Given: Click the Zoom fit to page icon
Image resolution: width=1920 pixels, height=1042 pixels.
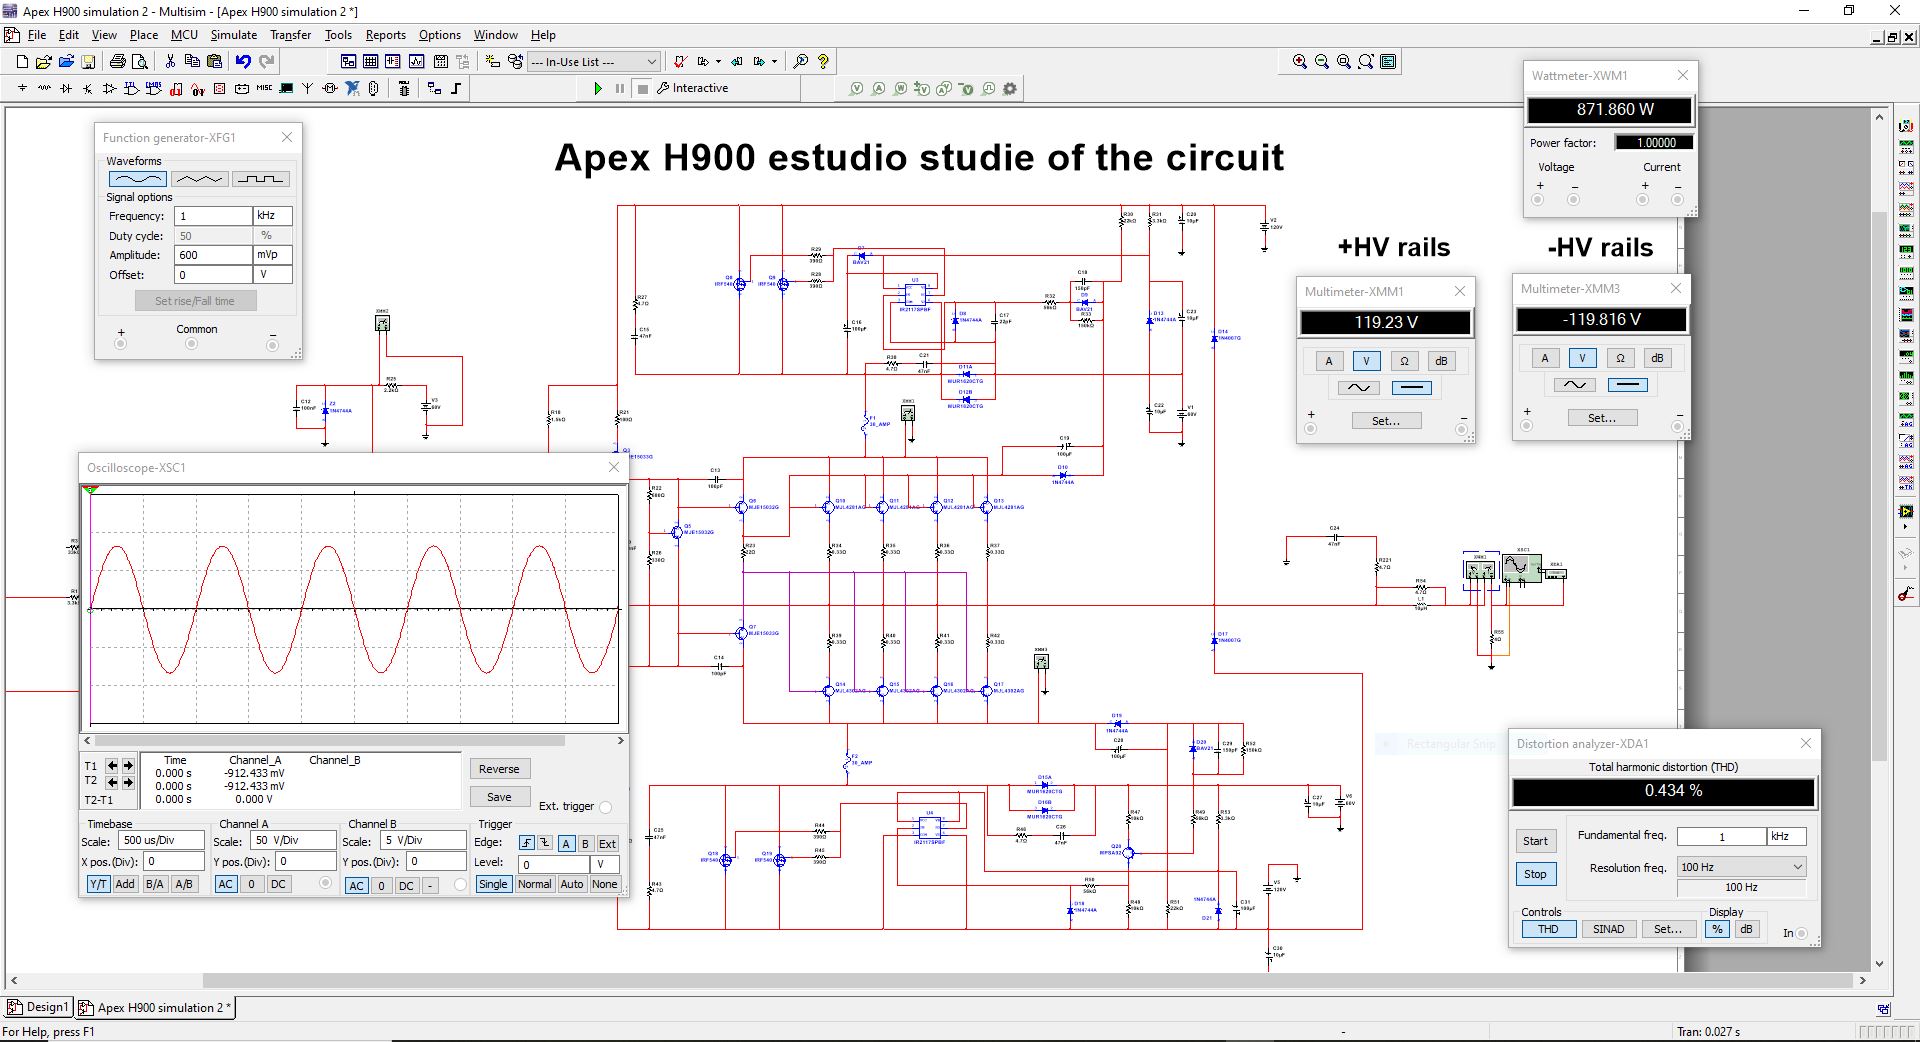Looking at the screenshot, I should click(1366, 61).
